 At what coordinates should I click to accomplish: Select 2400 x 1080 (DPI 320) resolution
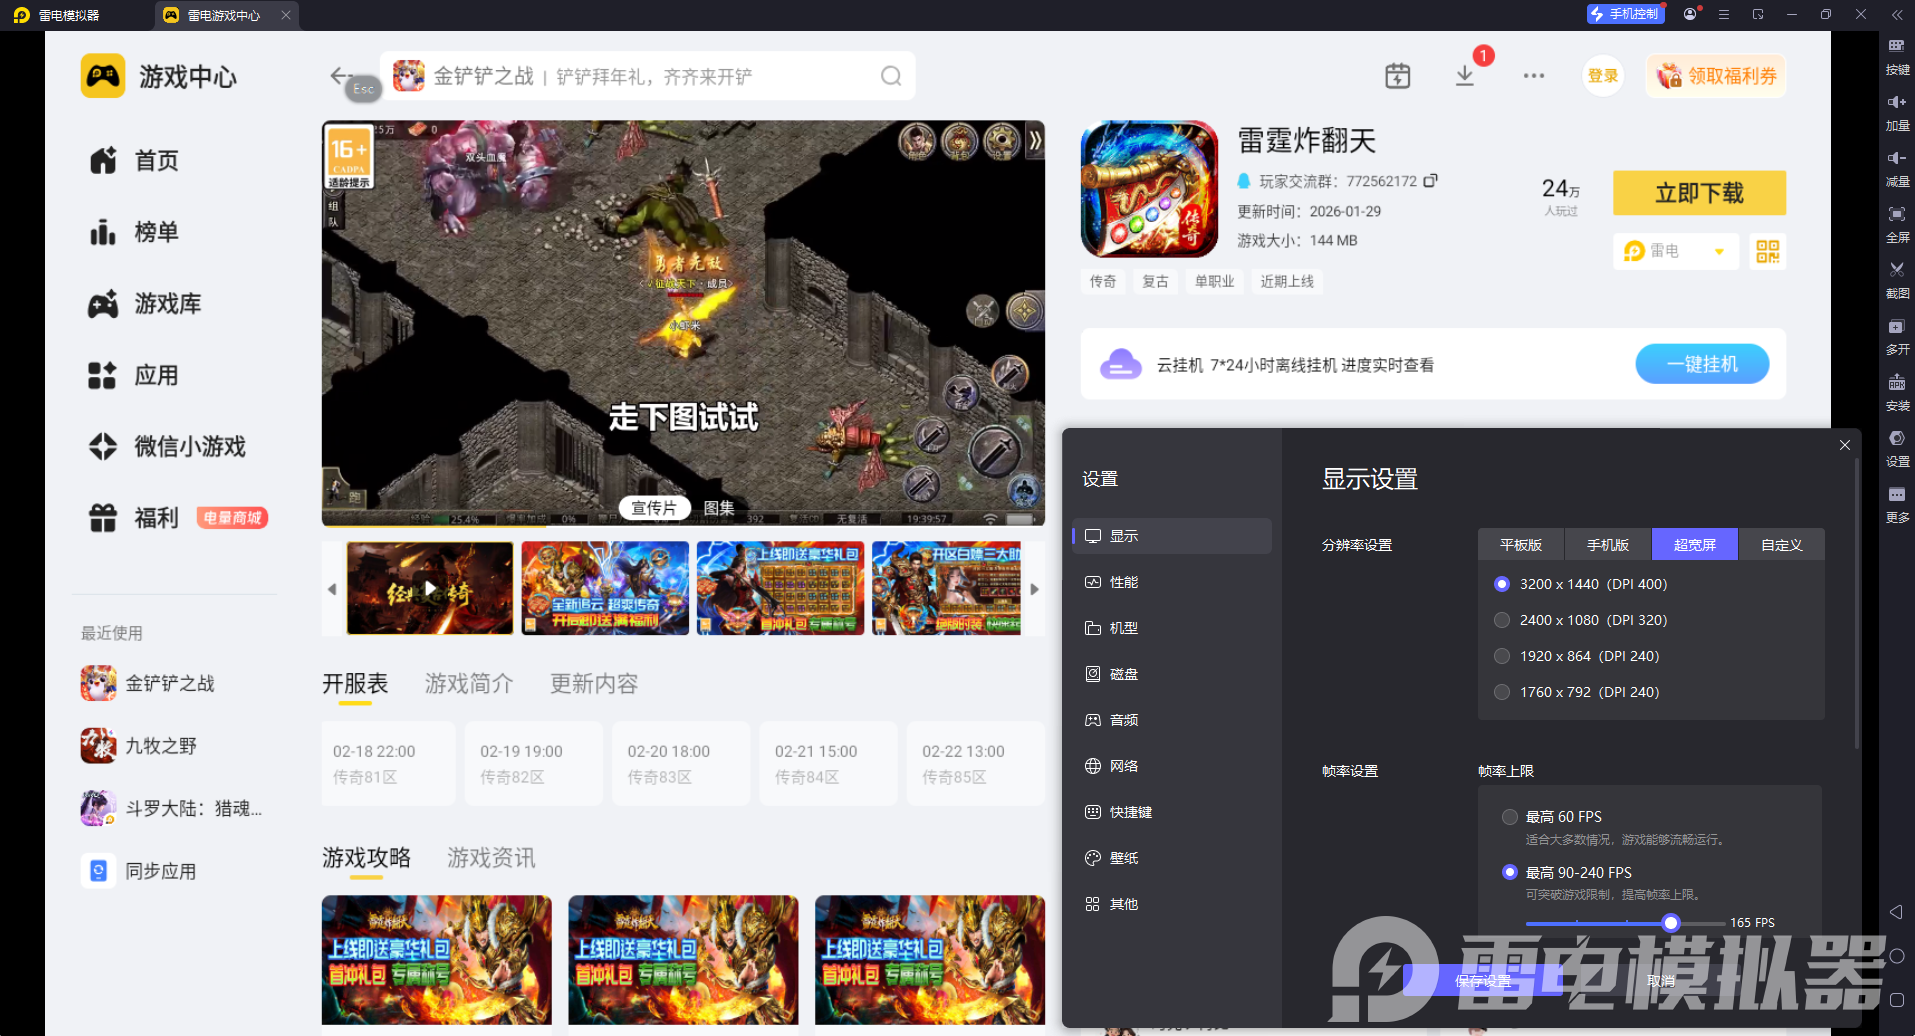1581,620
